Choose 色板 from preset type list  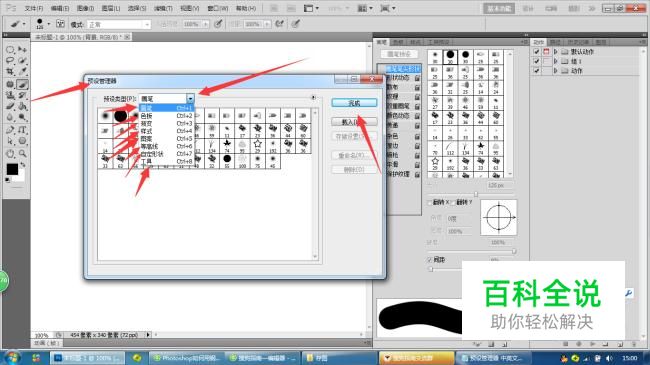tap(166, 116)
